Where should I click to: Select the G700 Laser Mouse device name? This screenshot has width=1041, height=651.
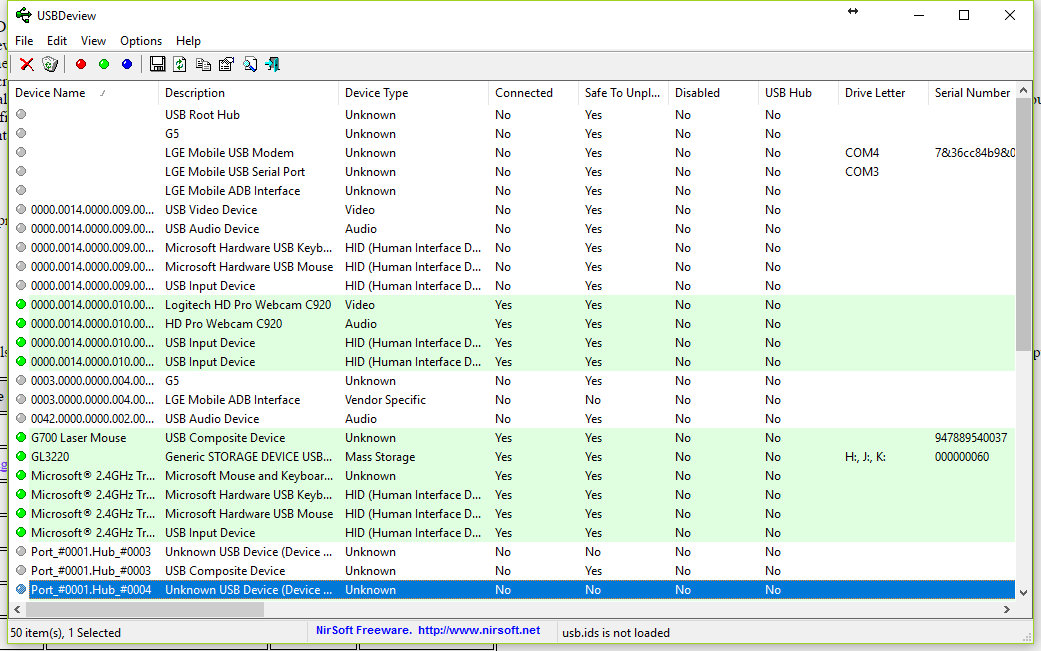pyautogui.click(x=78, y=438)
